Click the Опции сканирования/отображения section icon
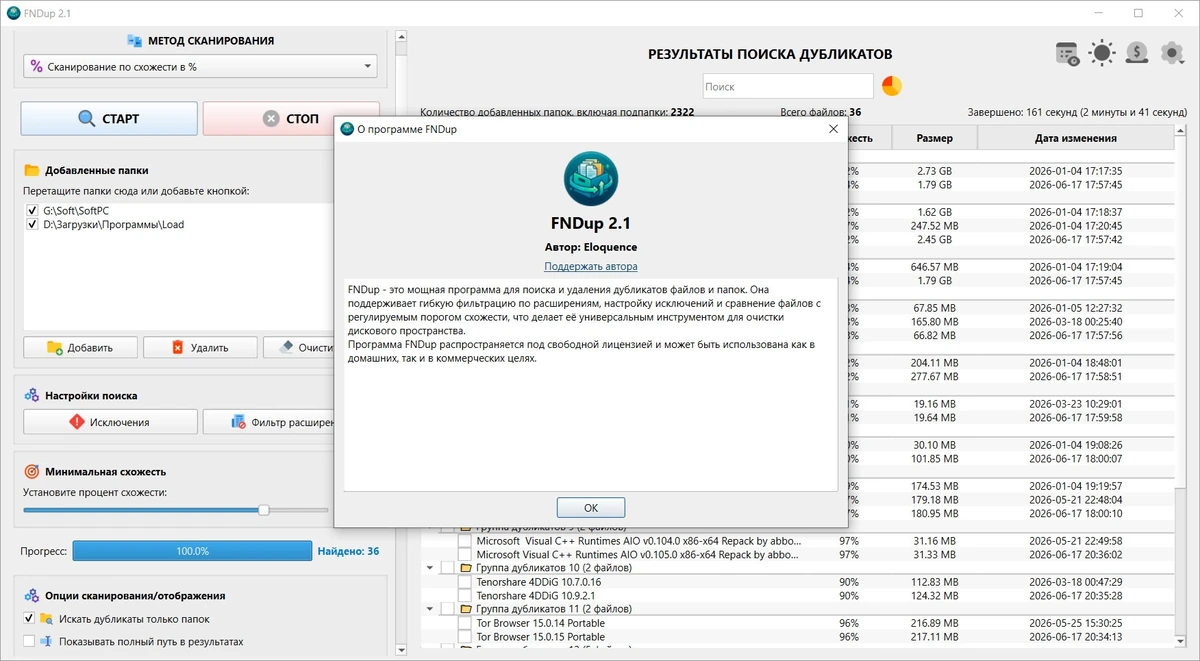The image size is (1200, 661). [x=31, y=595]
